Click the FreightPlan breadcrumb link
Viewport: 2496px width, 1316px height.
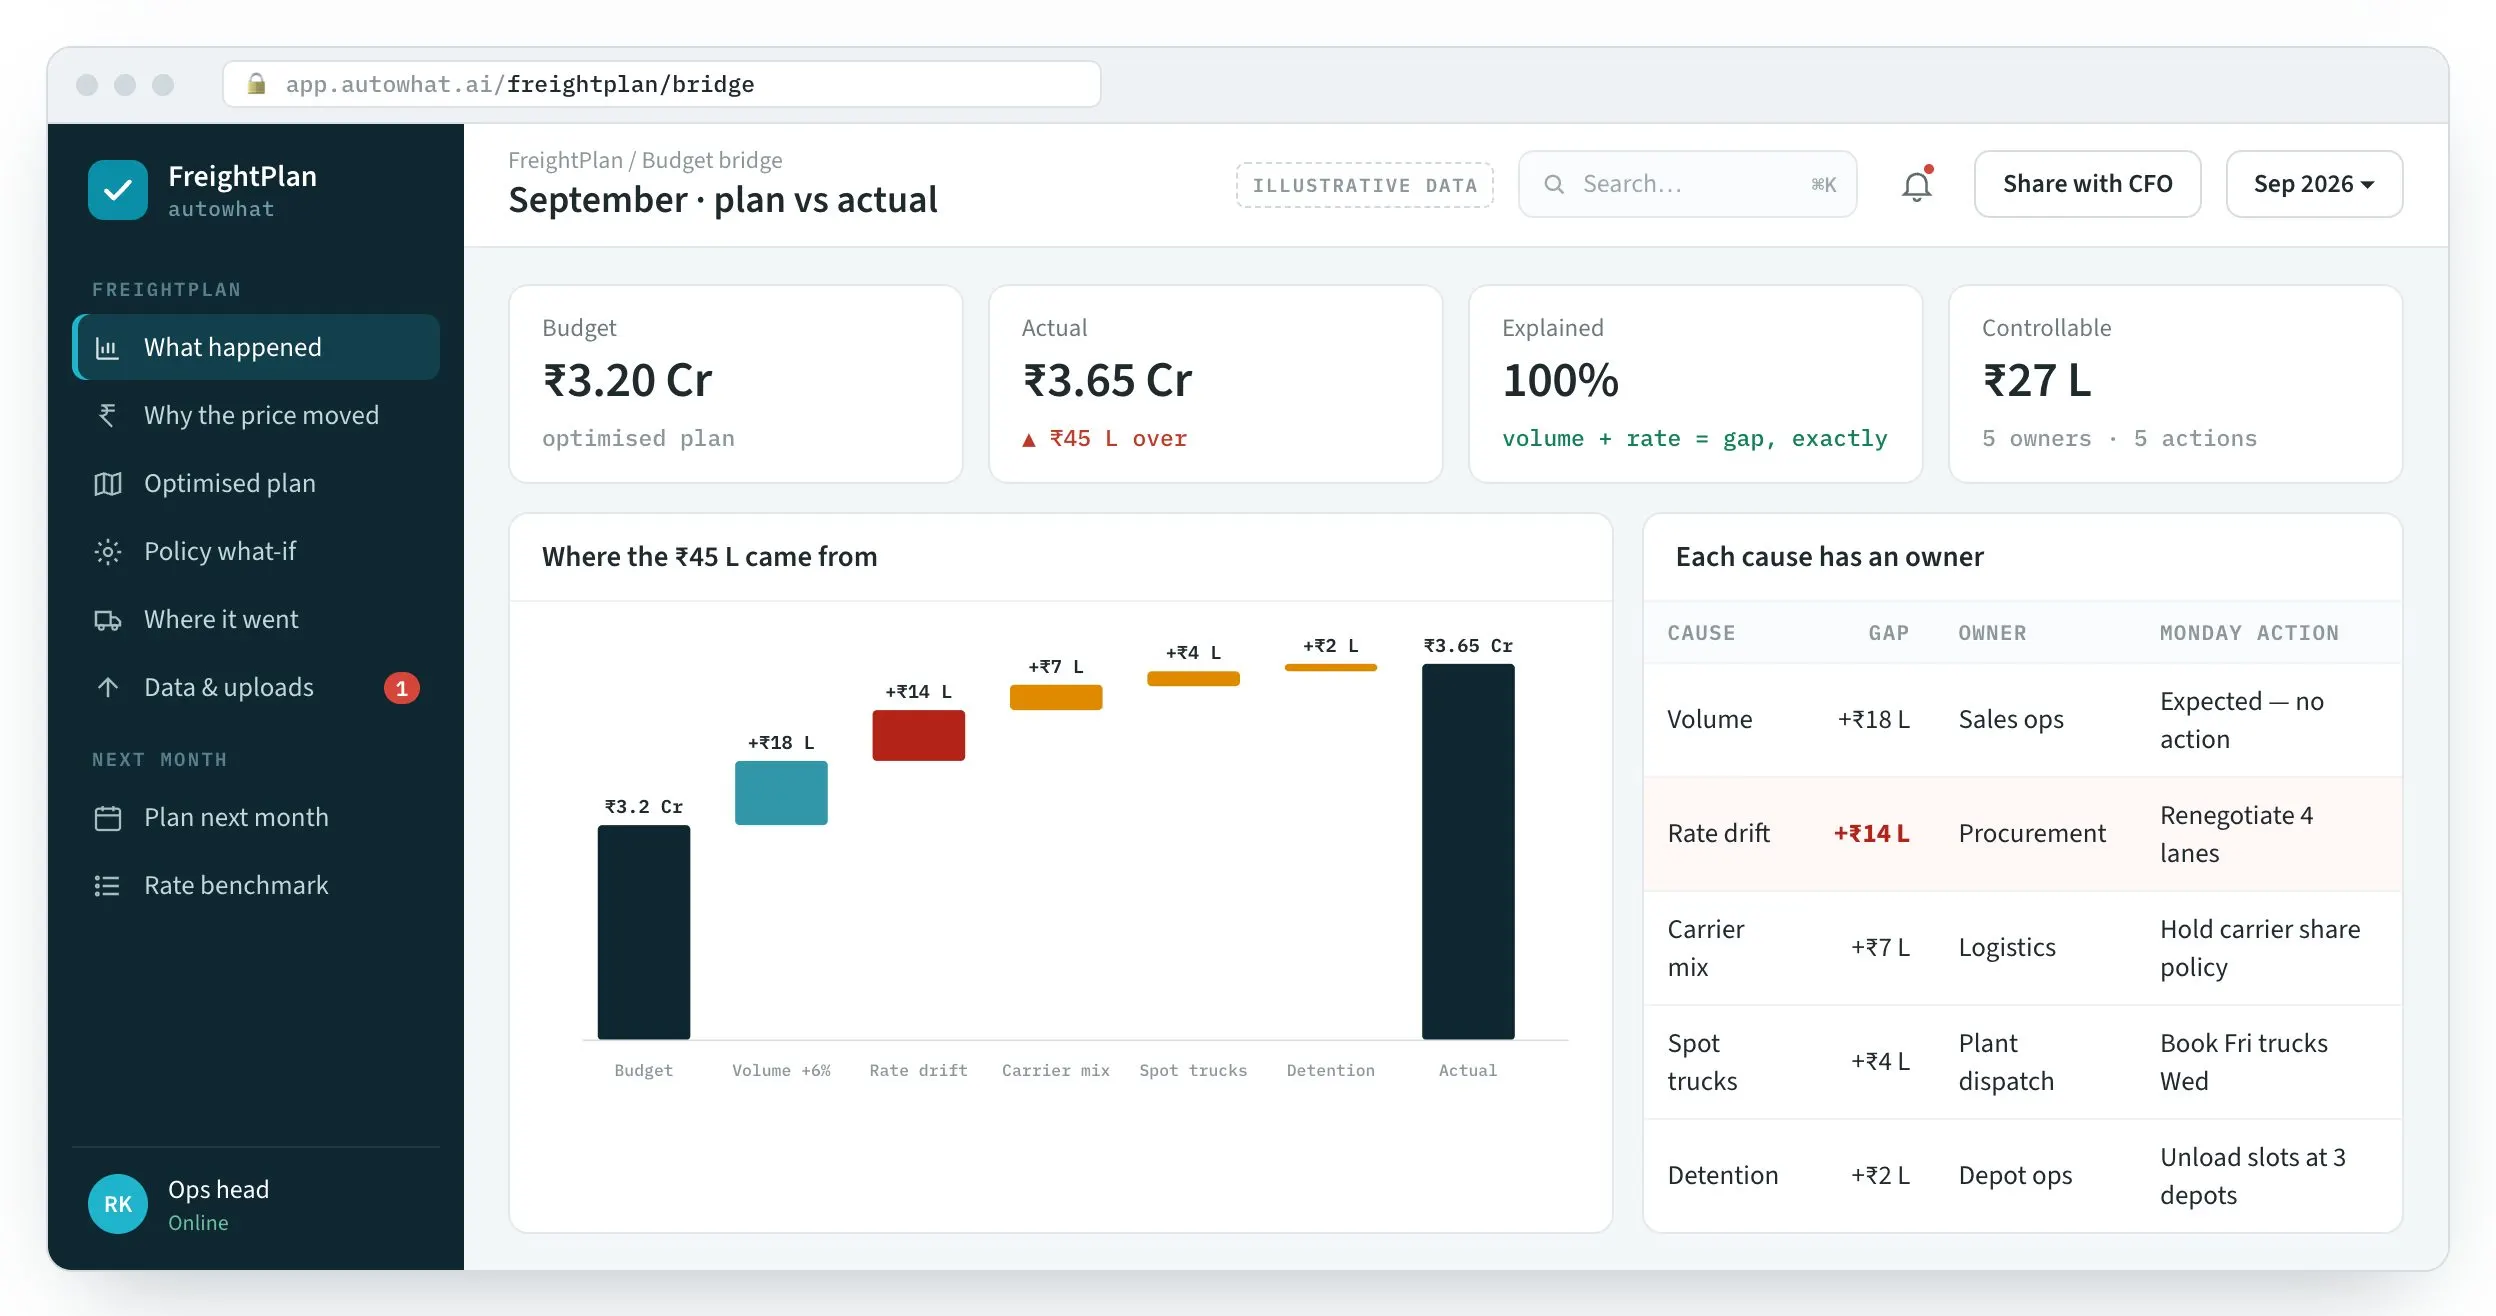pyautogui.click(x=565, y=160)
